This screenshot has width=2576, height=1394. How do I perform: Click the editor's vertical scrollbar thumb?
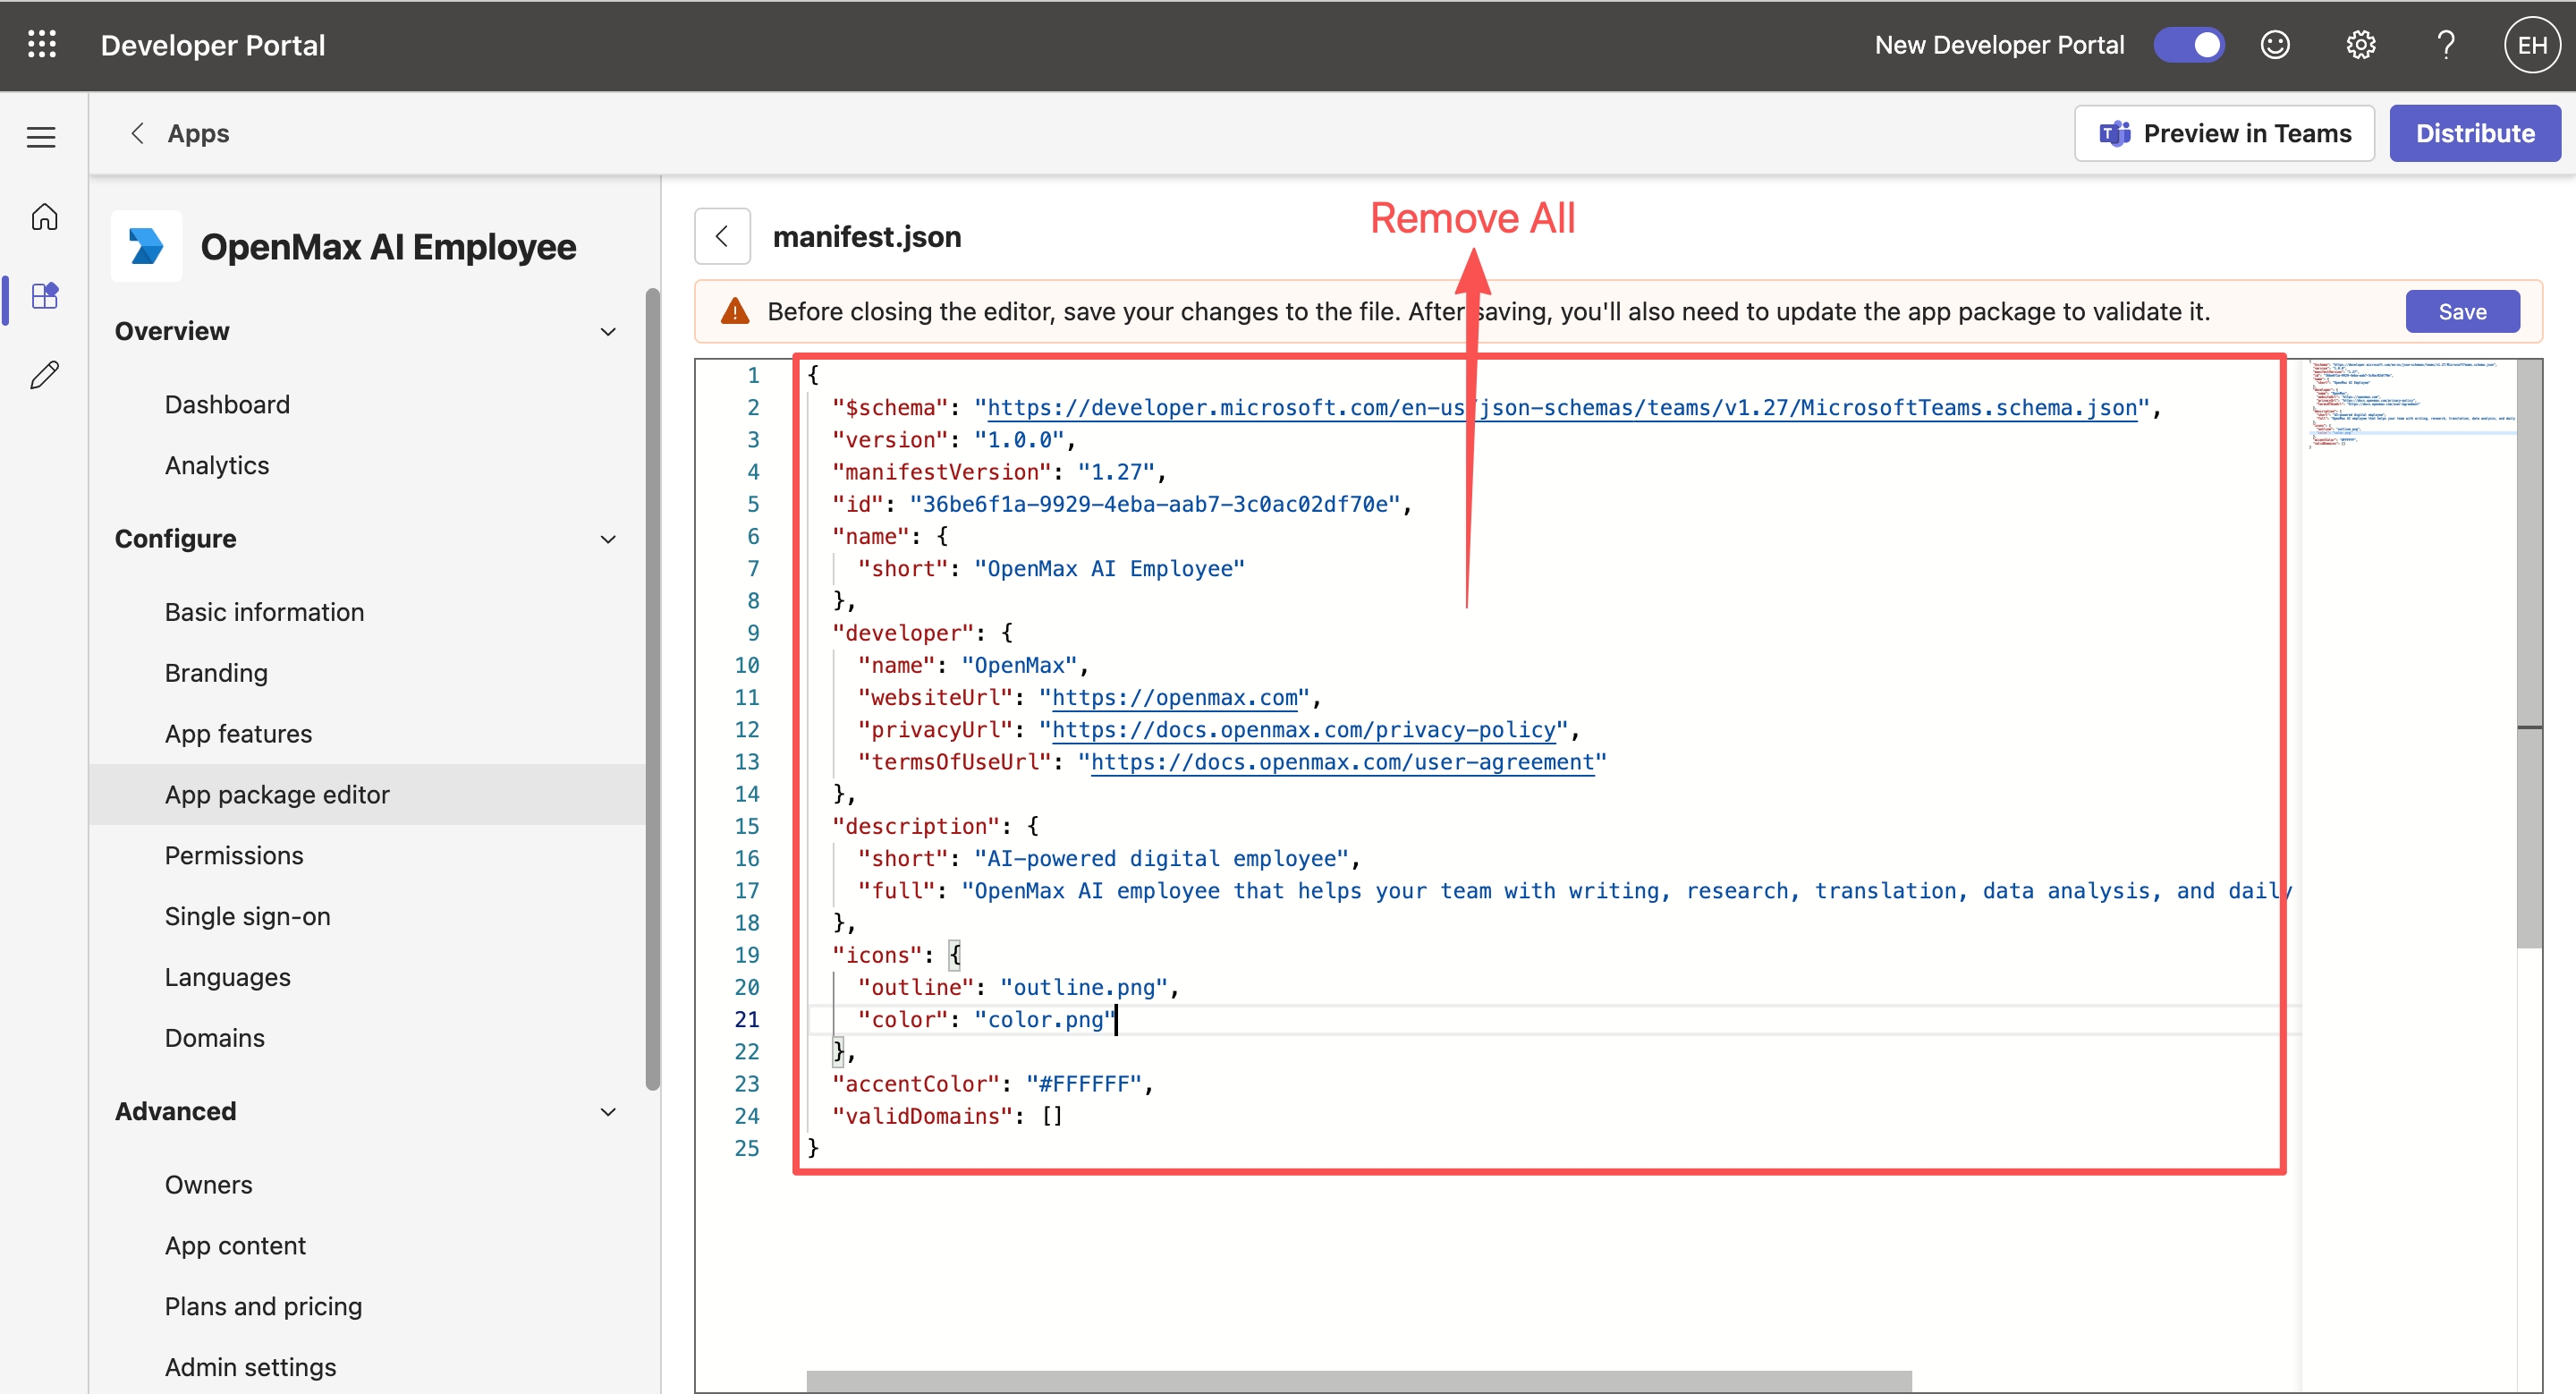coord(2529,654)
